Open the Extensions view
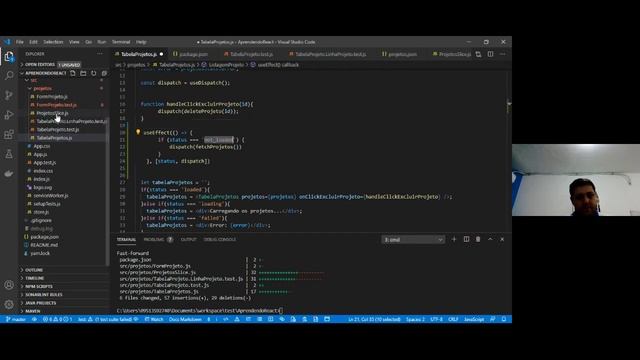 [9, 134]
